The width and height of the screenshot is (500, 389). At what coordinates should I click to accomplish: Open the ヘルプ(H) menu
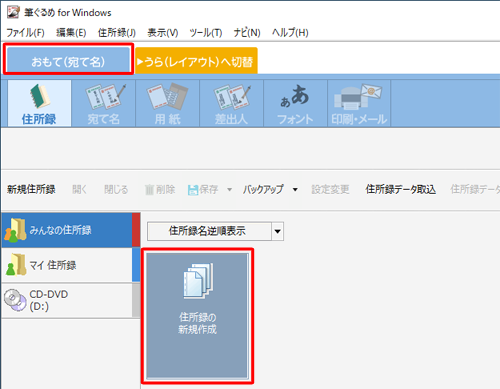coord(290,33)
